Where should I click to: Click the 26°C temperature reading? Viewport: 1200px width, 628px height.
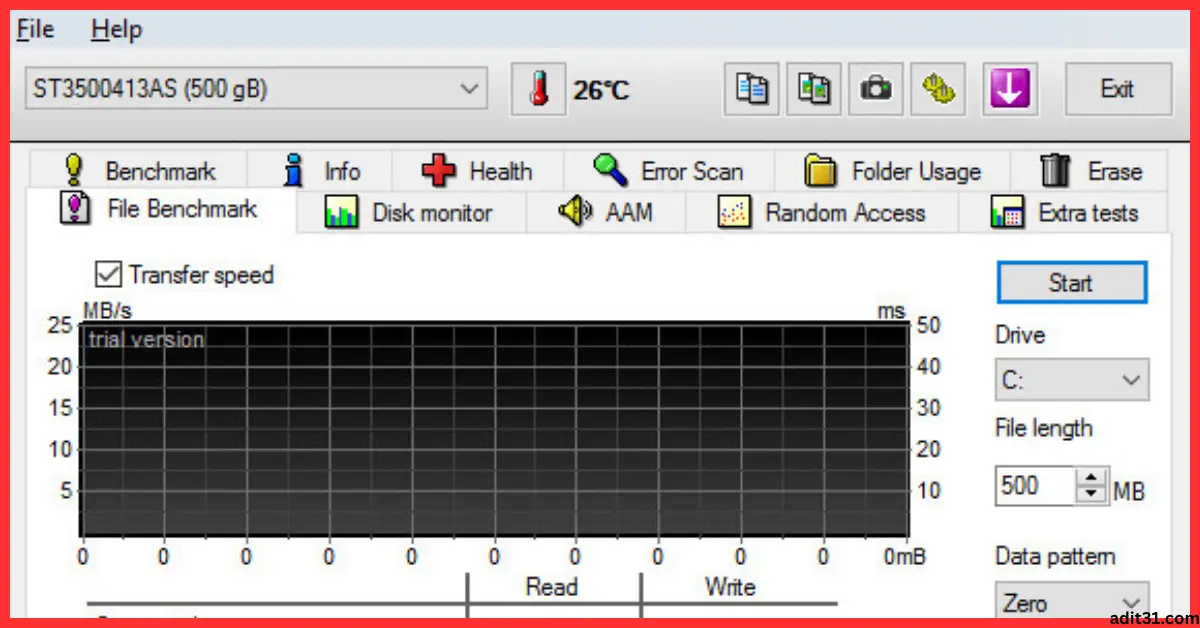601,91
